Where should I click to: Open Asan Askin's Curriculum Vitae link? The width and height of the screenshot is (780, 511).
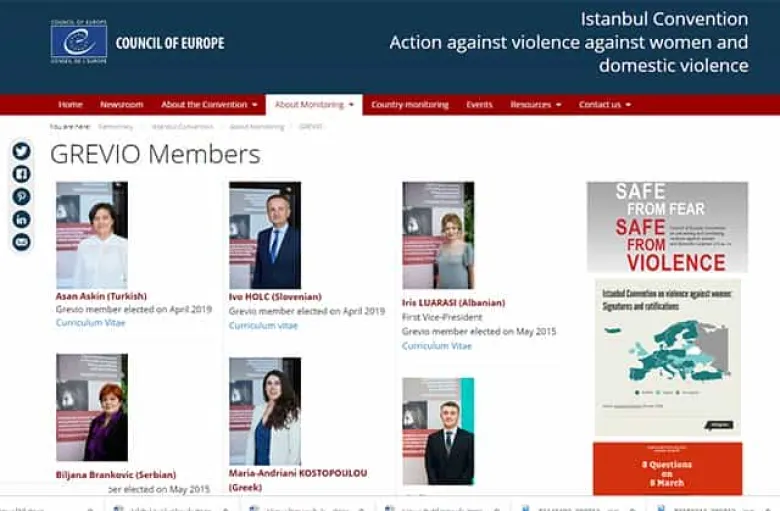point(90,323)
